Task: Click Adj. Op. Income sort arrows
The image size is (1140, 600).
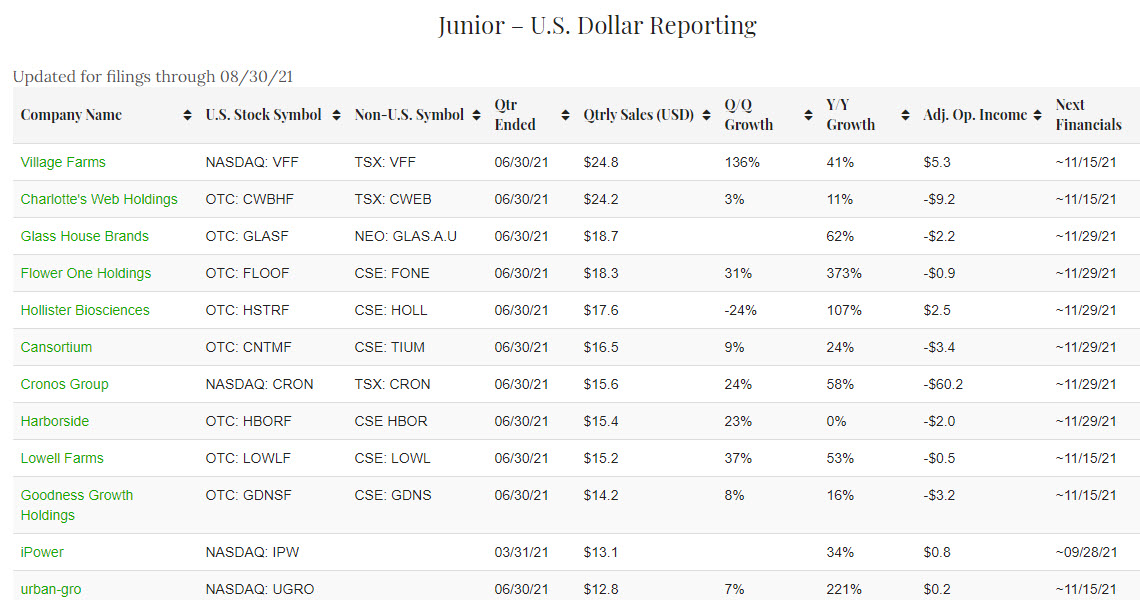Action: (x=1037, y=115)
